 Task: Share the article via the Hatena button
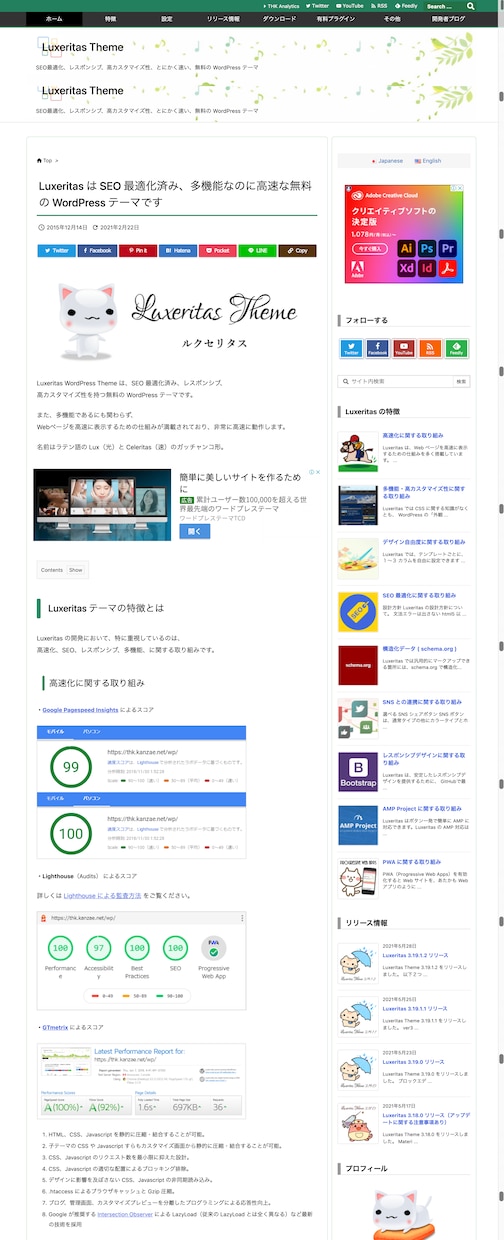[177, 251]
